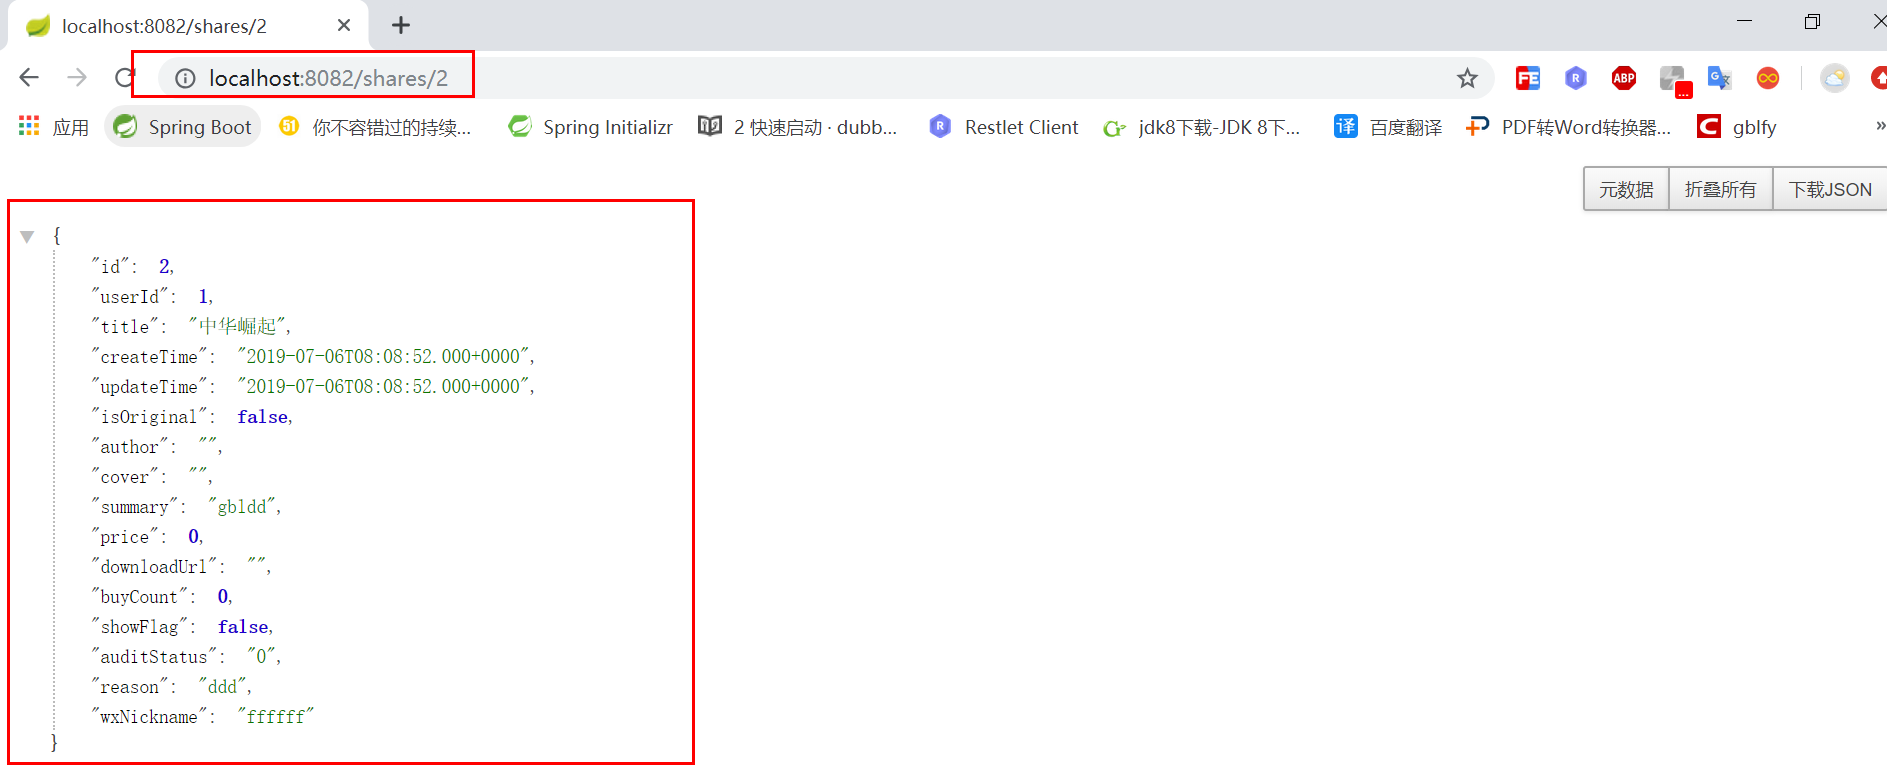The height and width of the screenshot is (783, 1887).
Task: Open the Google Translate extension icon
Action: point(1720,78)
